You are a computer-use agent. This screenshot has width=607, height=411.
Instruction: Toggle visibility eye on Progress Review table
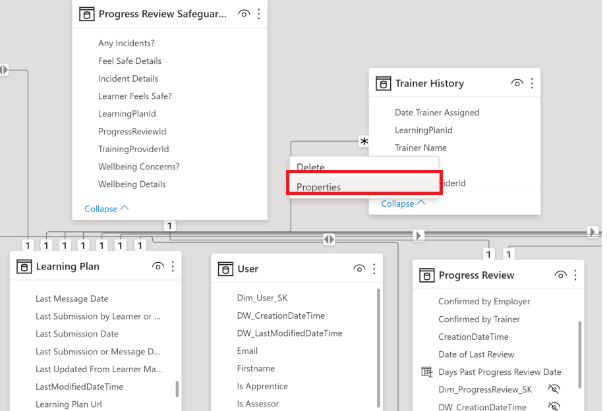click(561, 275)
